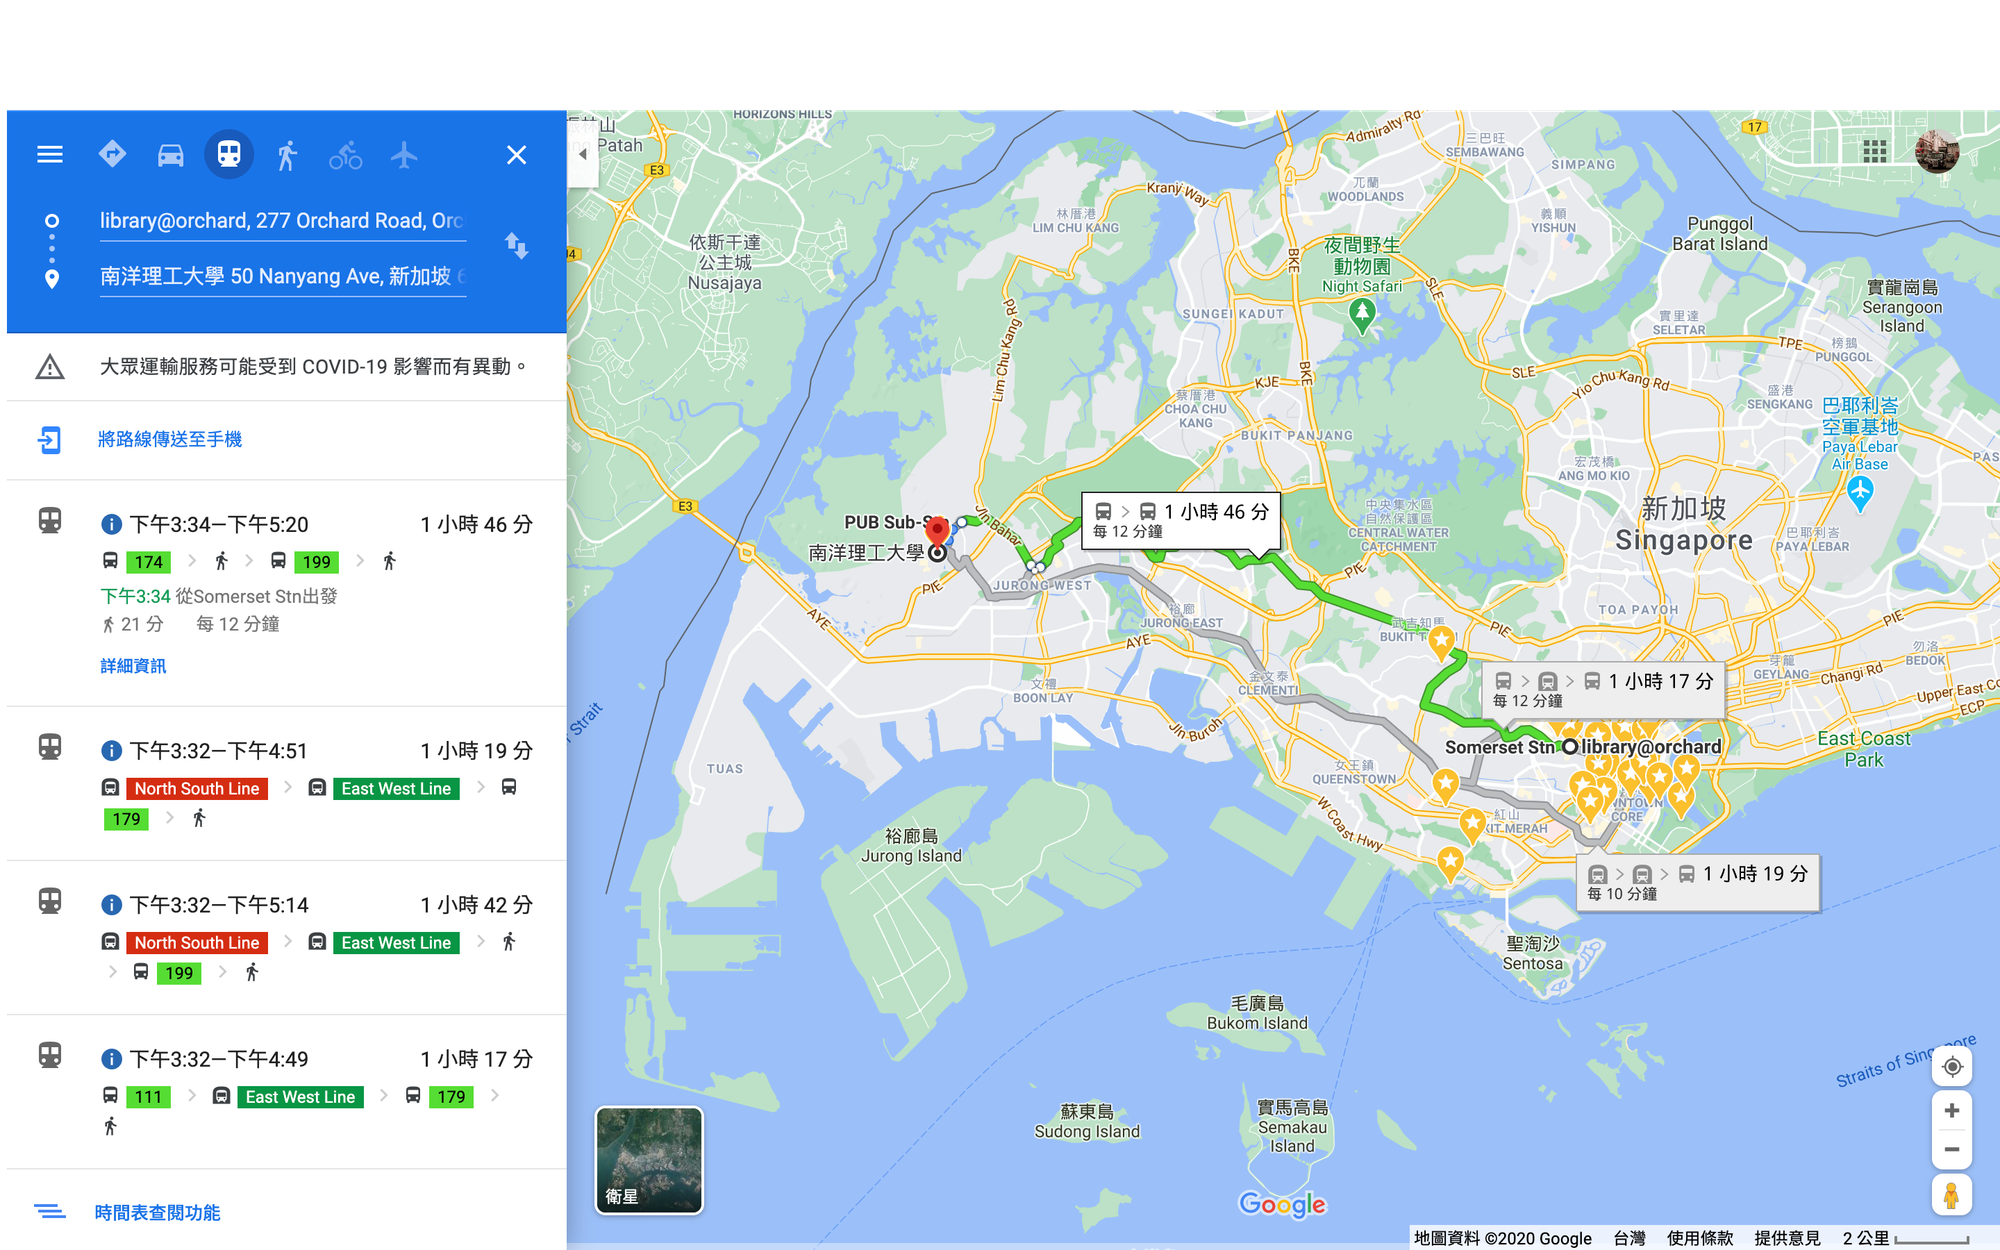The height and width of the screenshot is (1250, 2000).
Task: Switch to walking directions mode
Action: click(x=287, y=155)
